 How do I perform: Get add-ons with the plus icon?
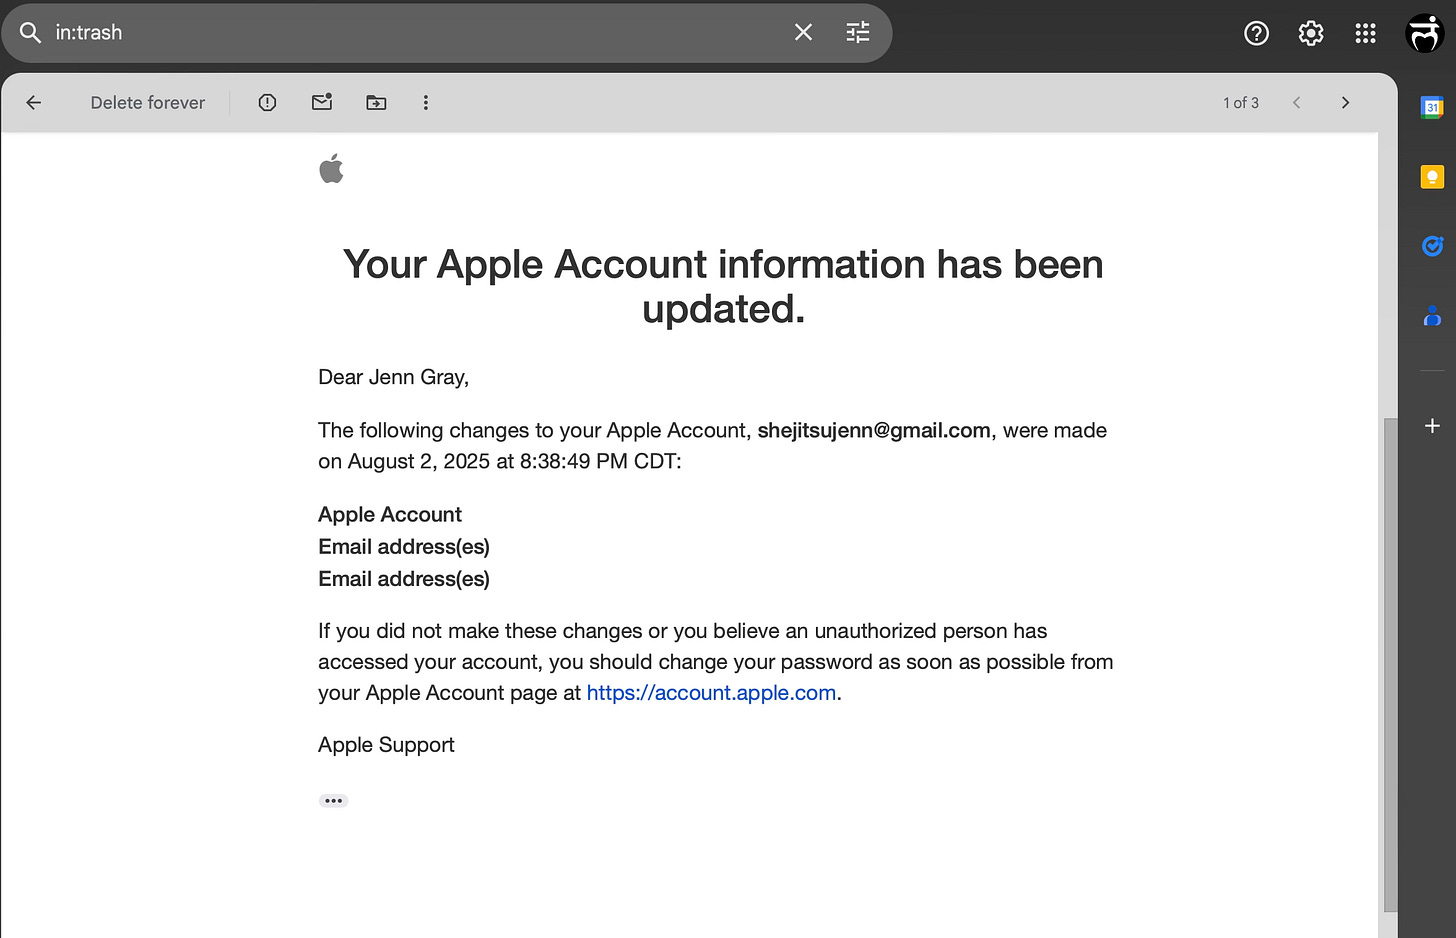(1432, 426)
